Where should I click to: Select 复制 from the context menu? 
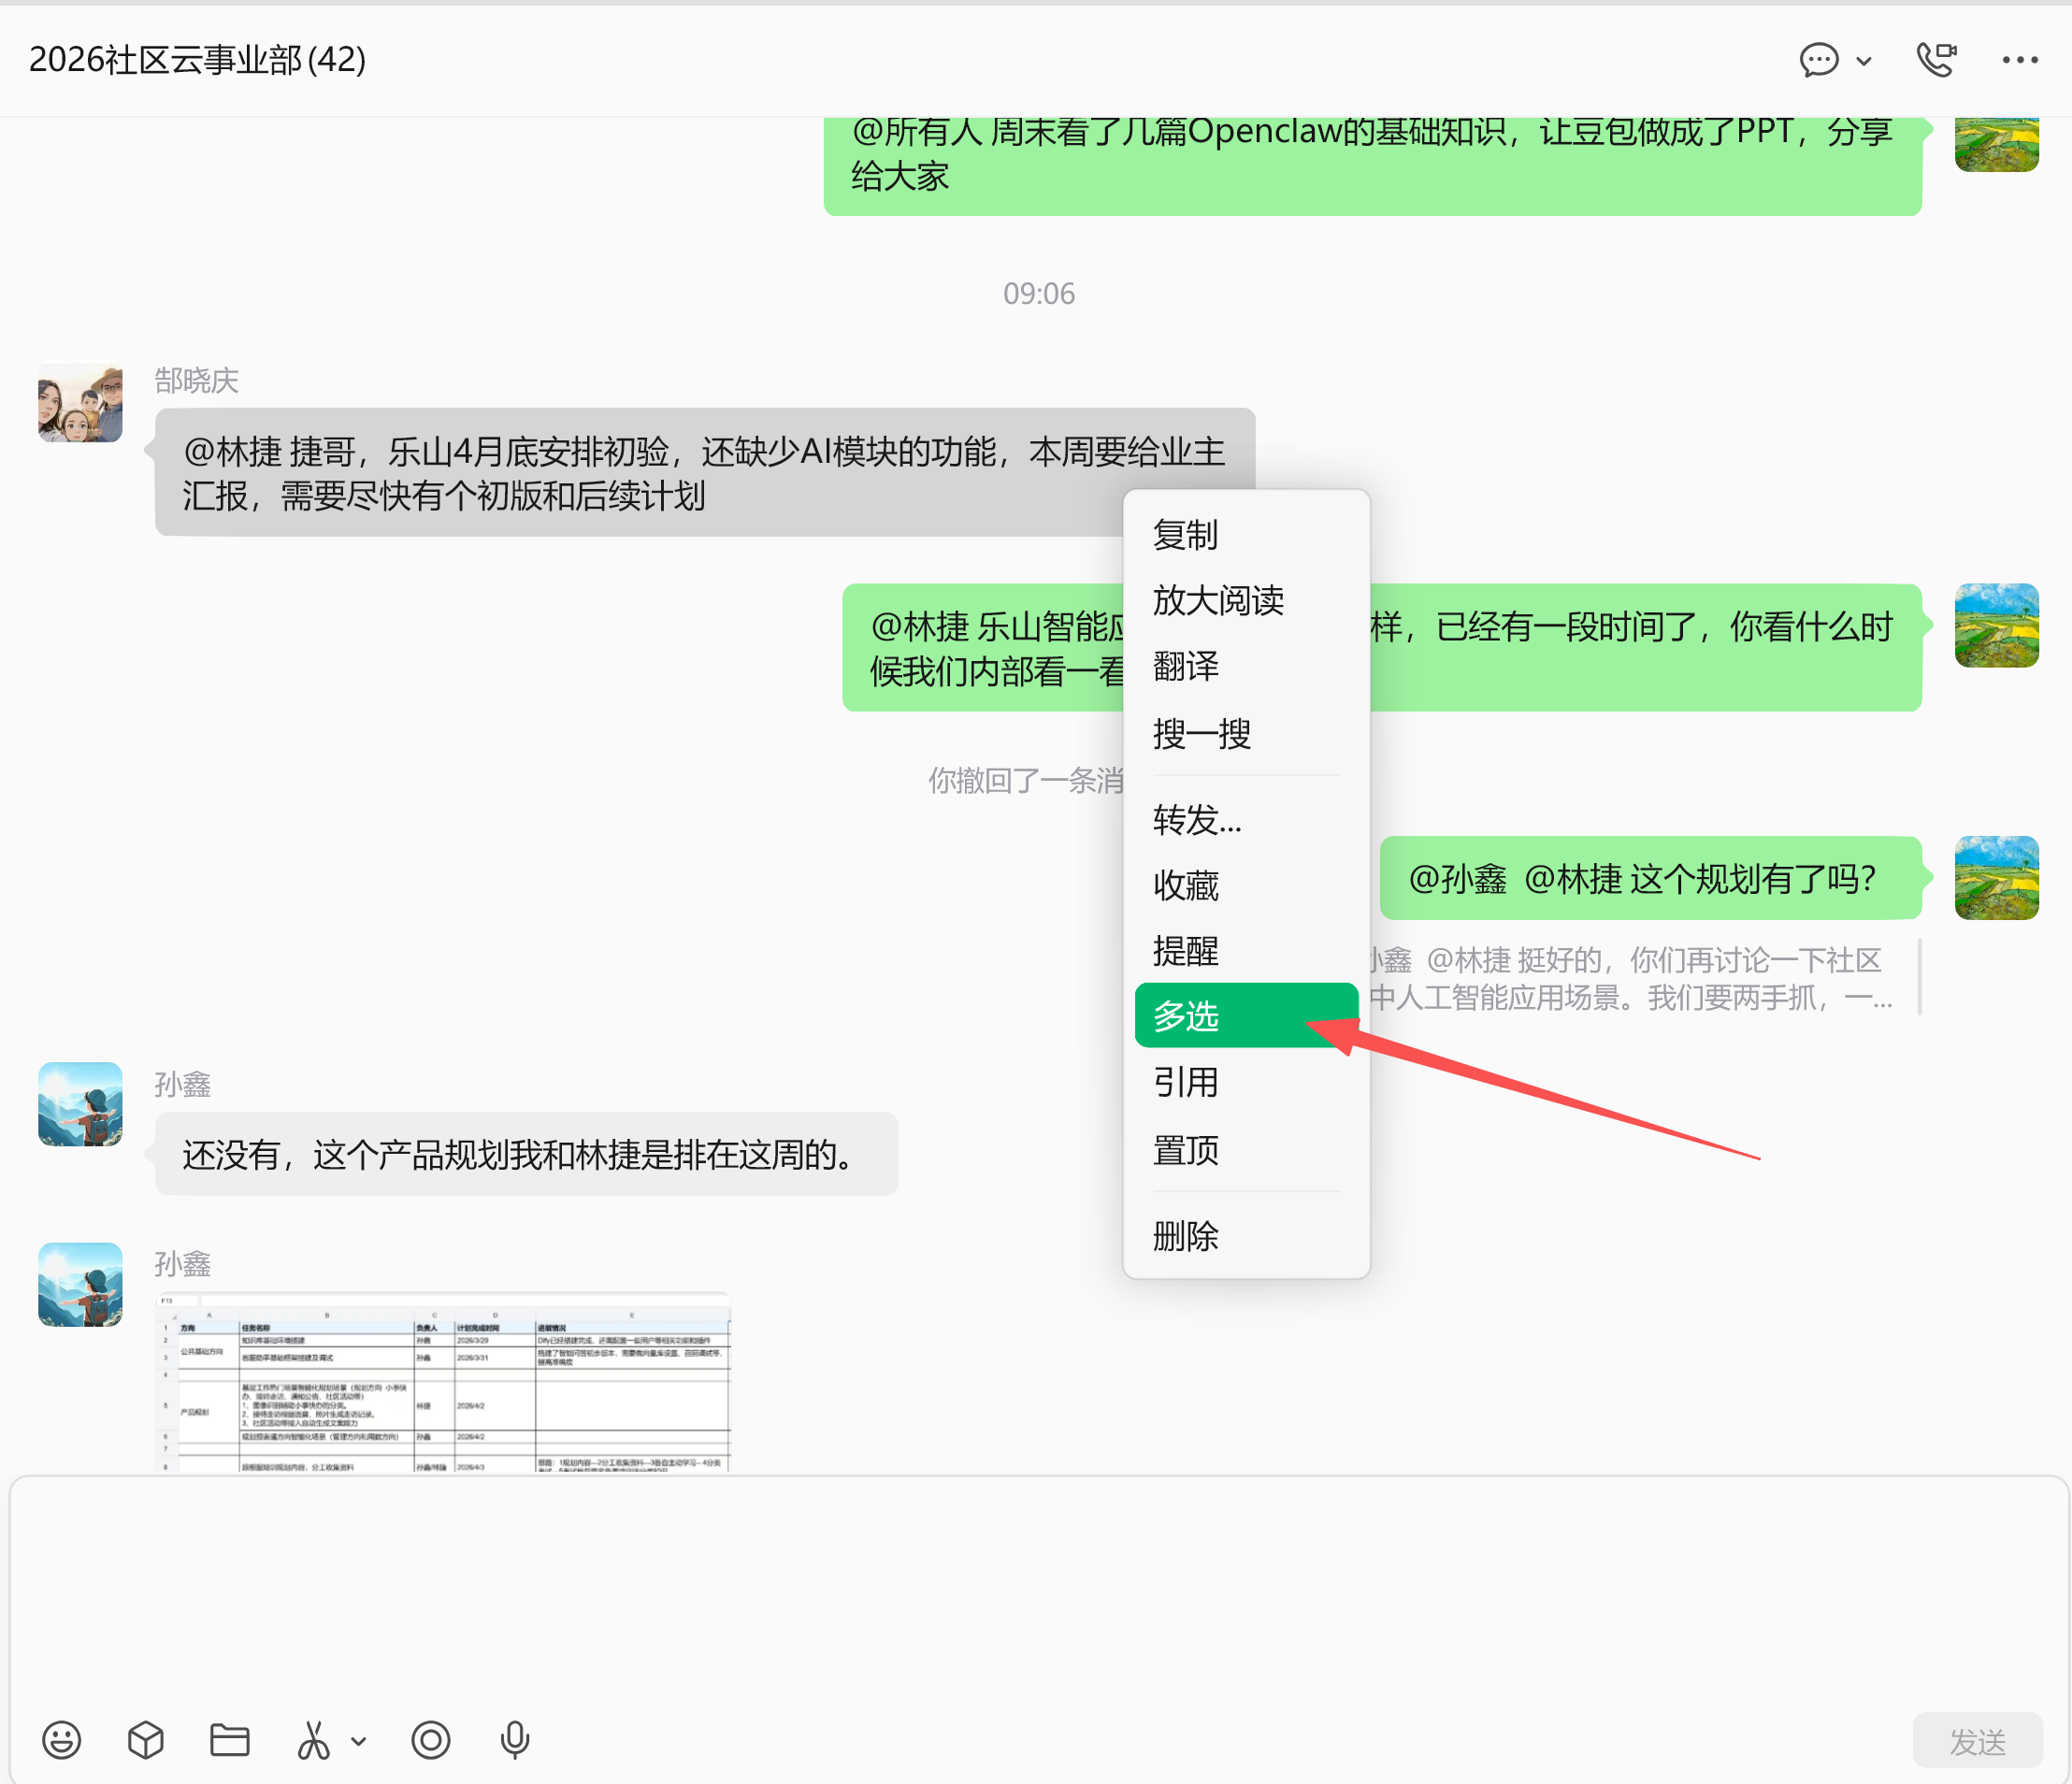(x=1246, y=534)
